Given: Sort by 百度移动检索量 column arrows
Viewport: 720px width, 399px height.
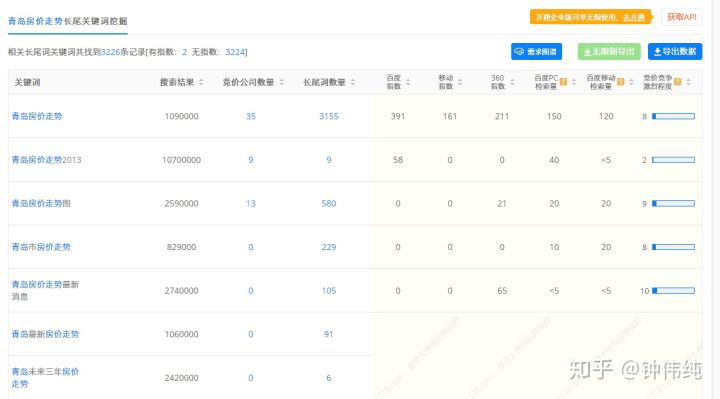Looking at the screenshot, I should [x=631, y=82].
